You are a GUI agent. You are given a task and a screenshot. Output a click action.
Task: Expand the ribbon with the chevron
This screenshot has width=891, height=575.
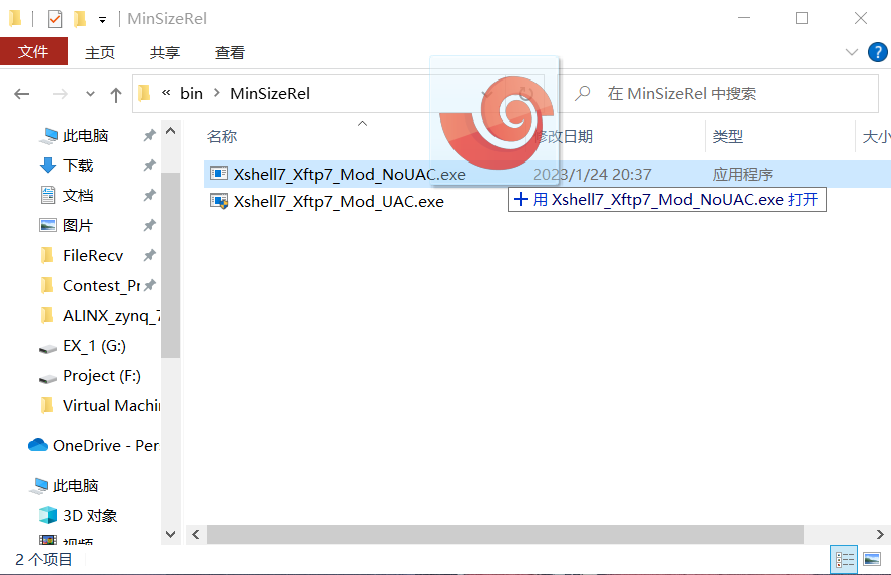(x=851, y=52)
